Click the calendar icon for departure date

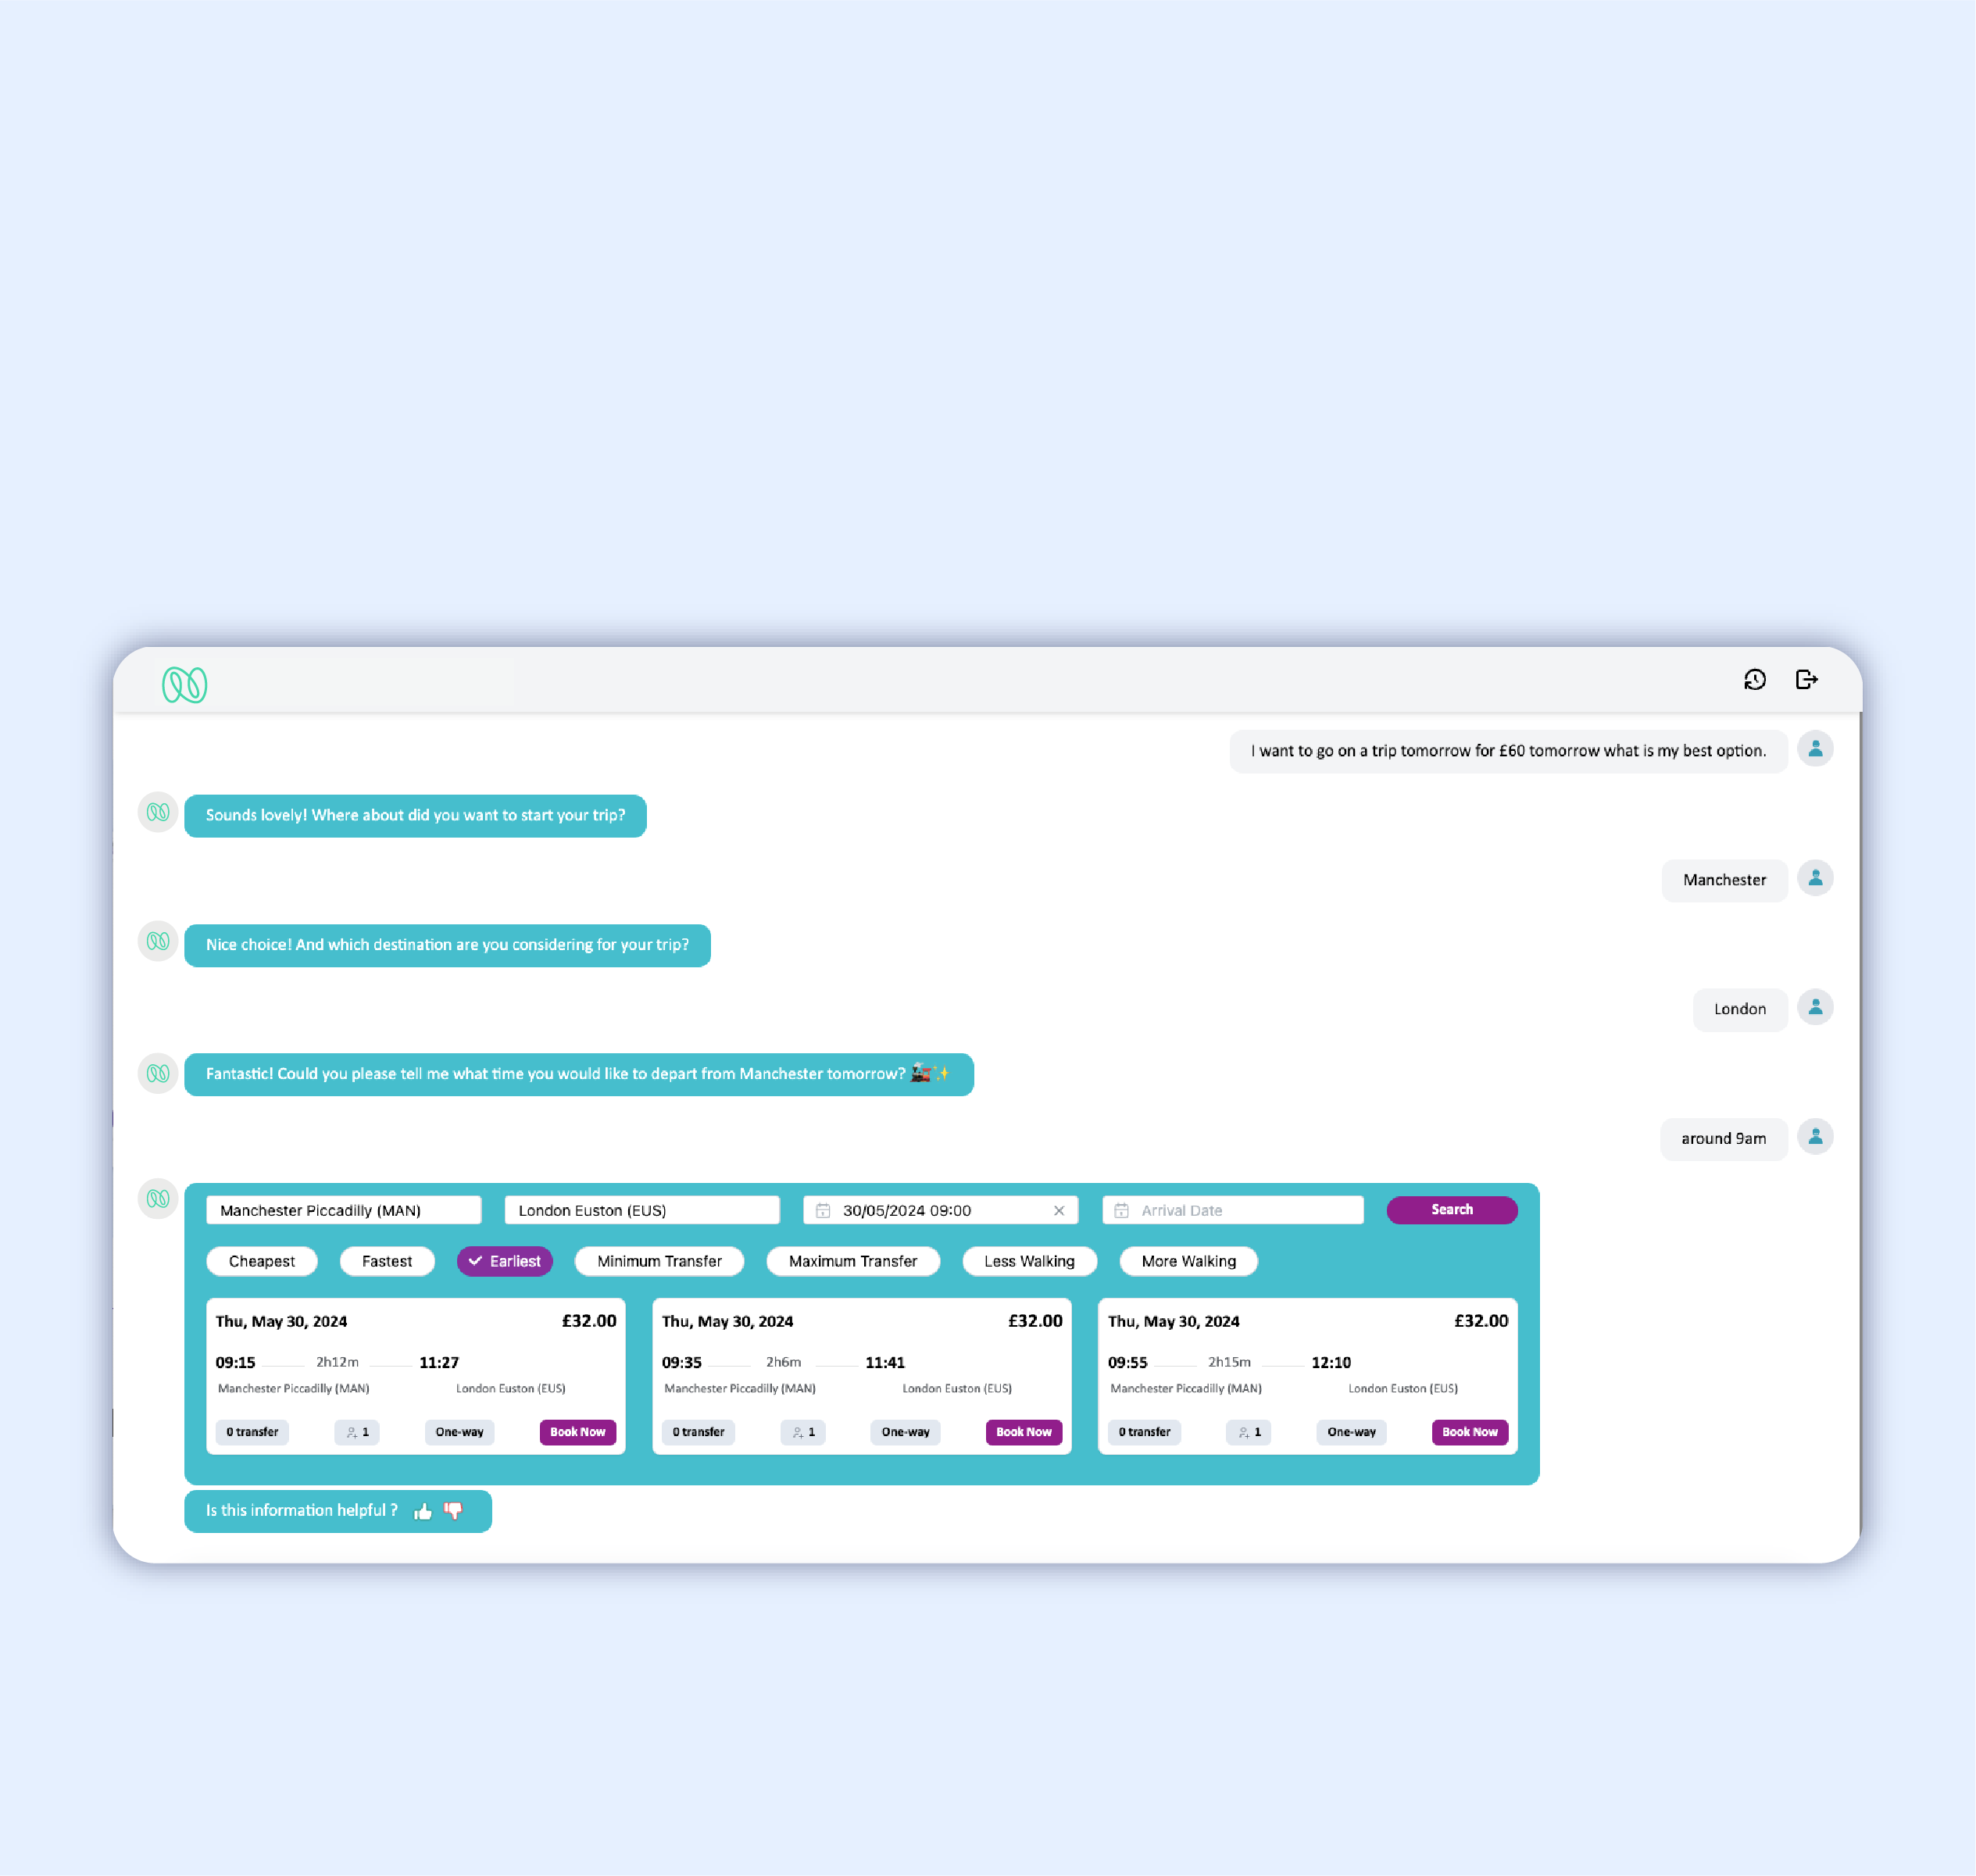827,1210
